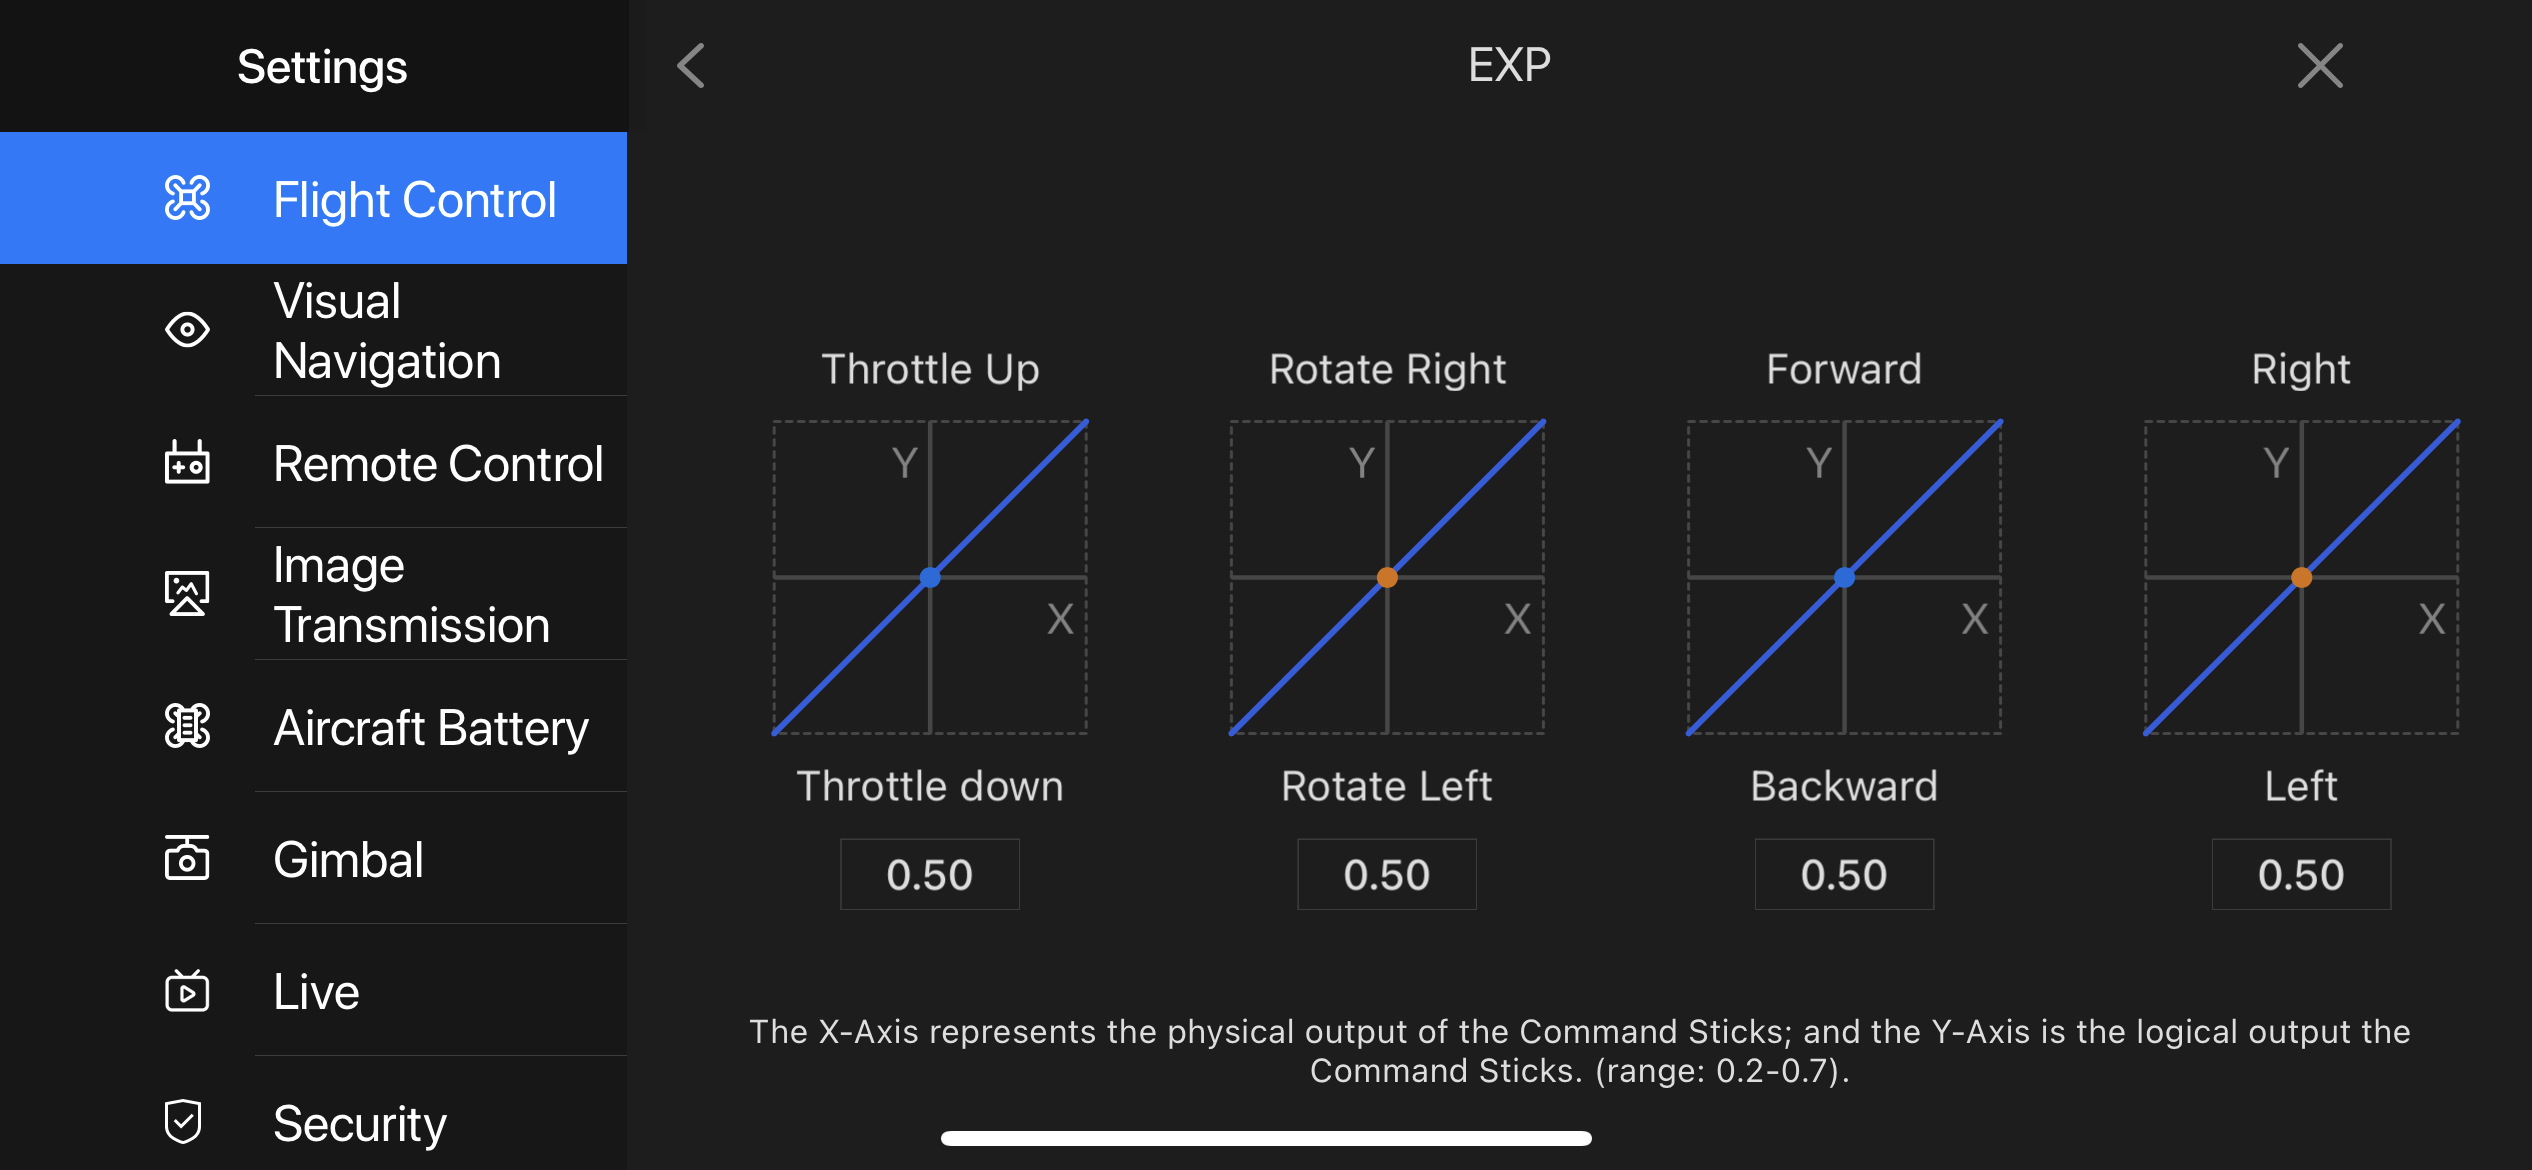The width and height of the screenshot is (2532, 1170).
Task: Click the Aircraft Battery icon
Action: click(187, 726)
